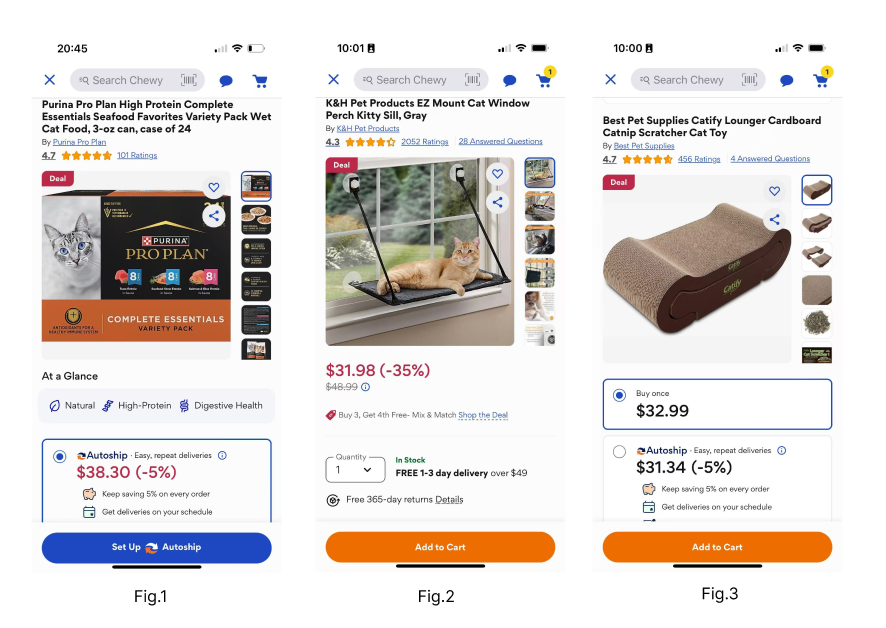This screenshot has width=886, height=628.
Task: Click Add to Cart for K&H perch
Action: click(440, 547)
